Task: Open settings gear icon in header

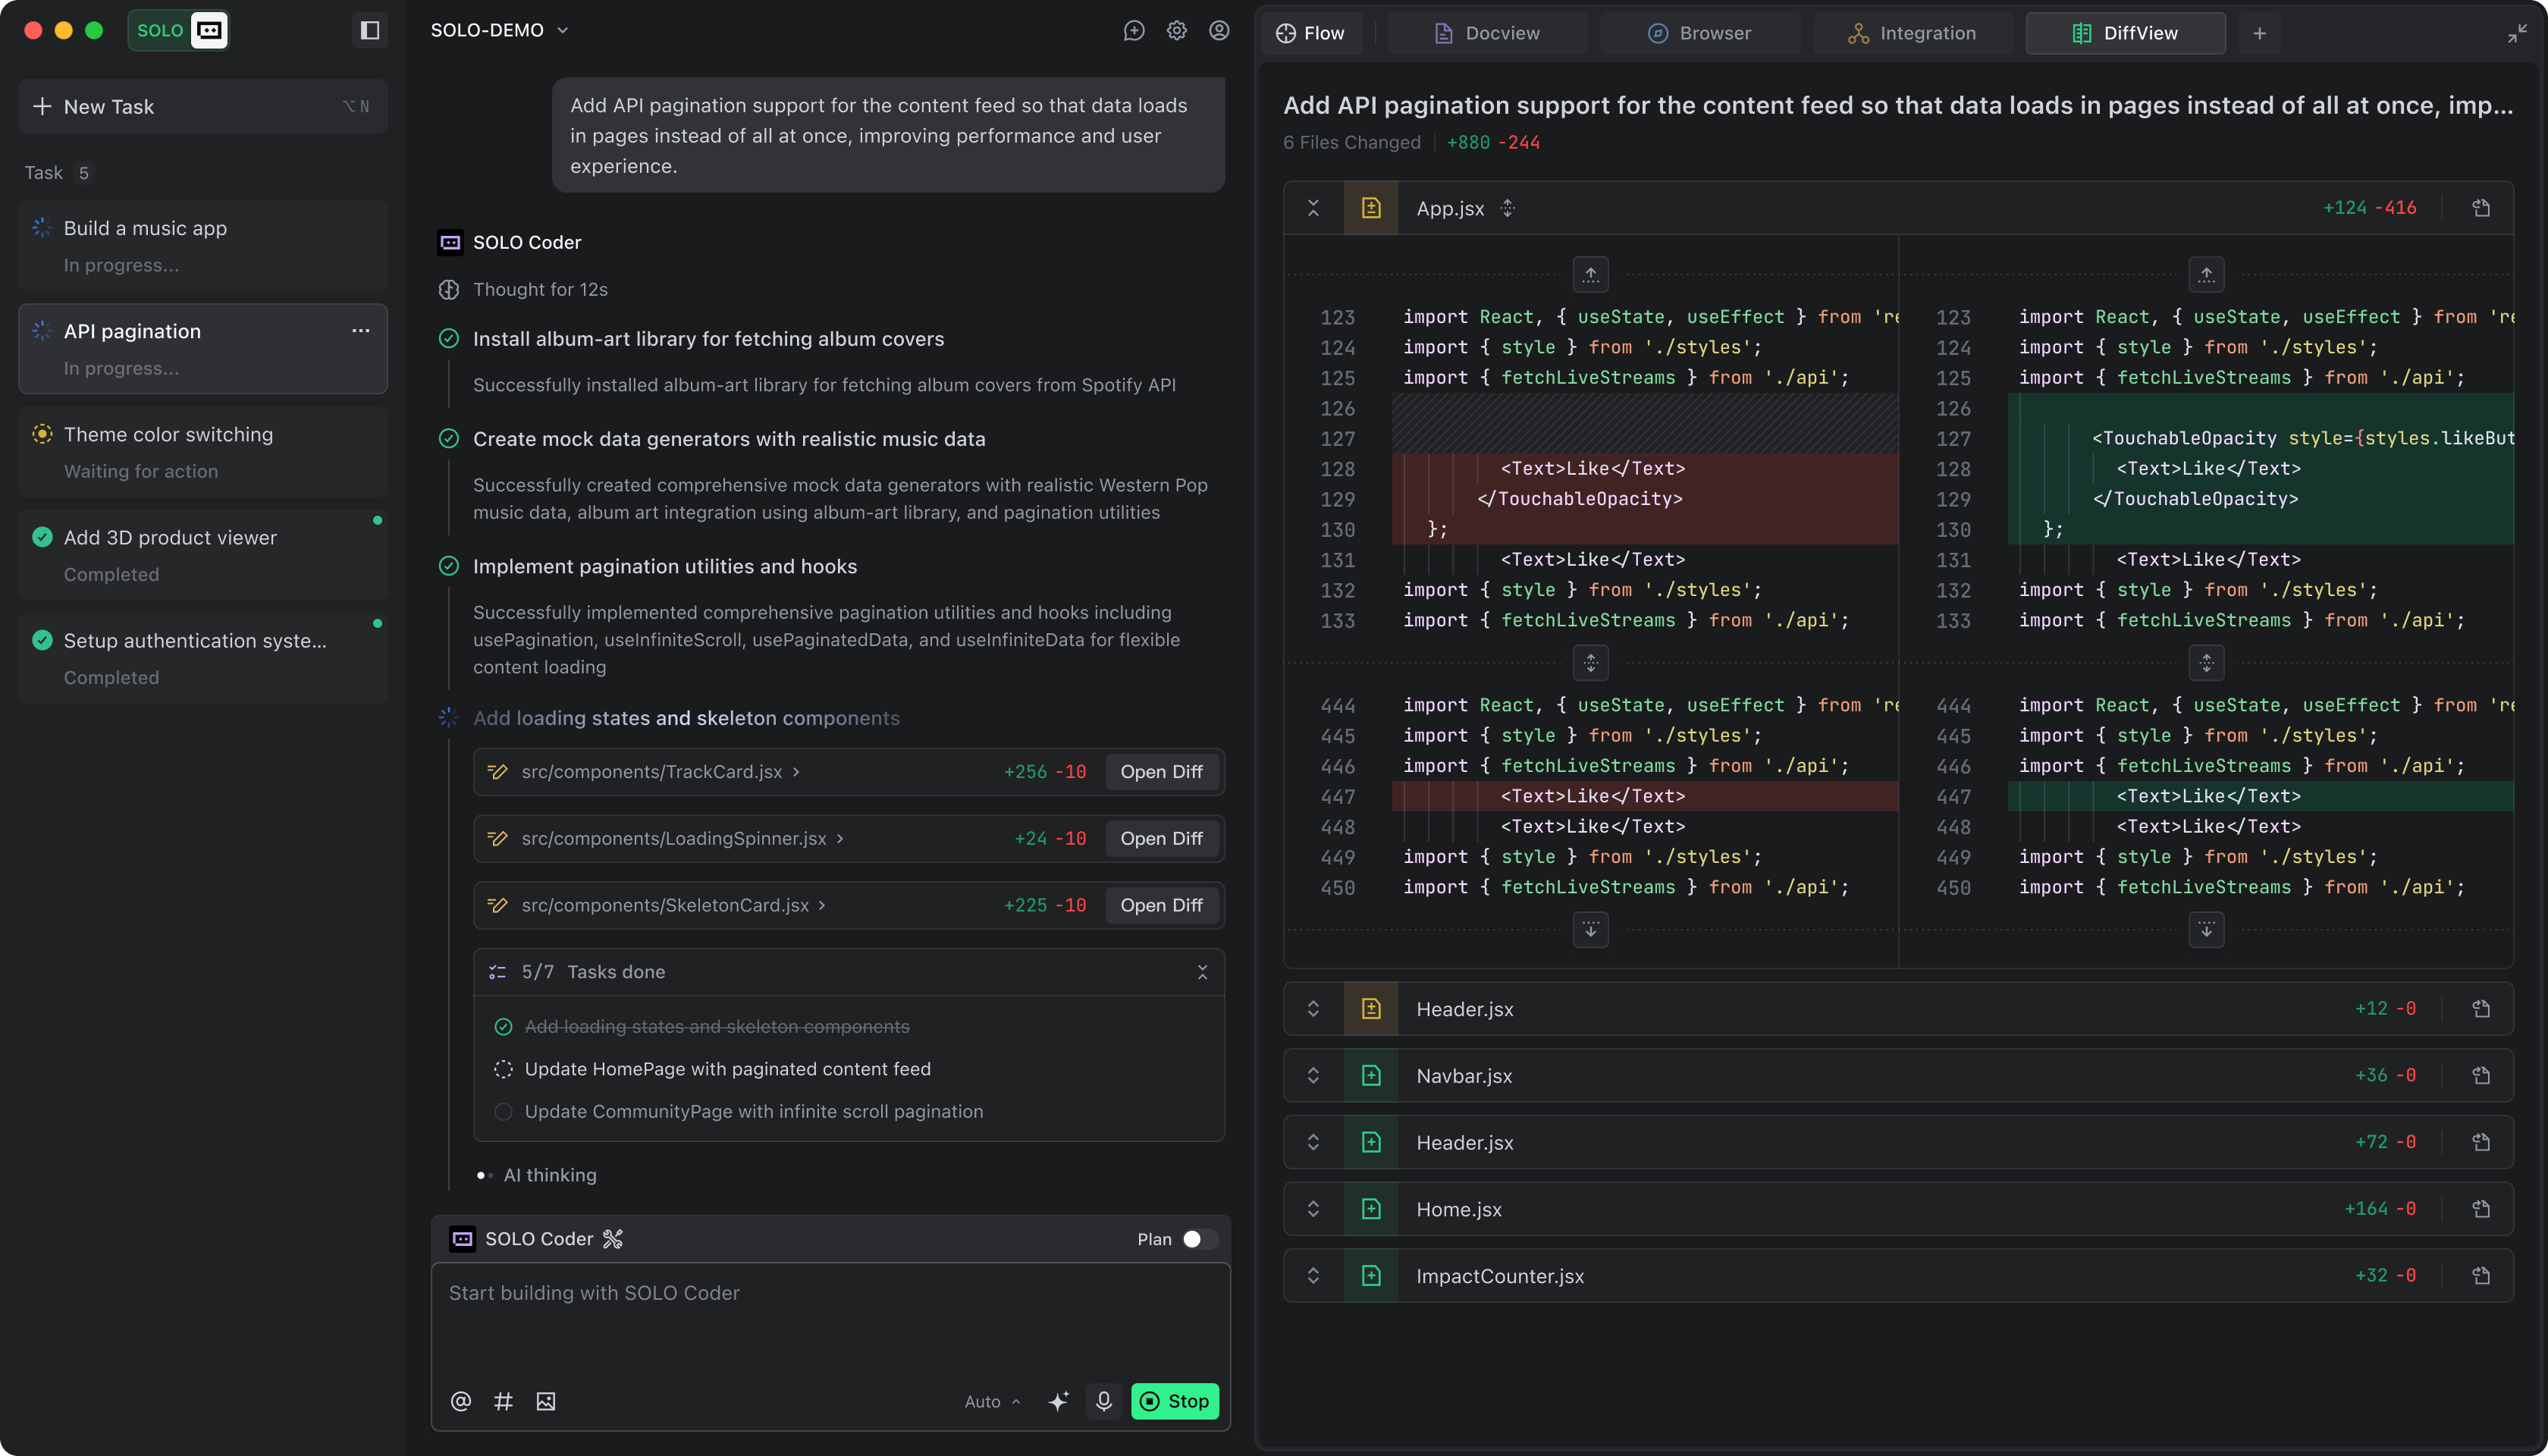Action: click(x=1176, y=30)
